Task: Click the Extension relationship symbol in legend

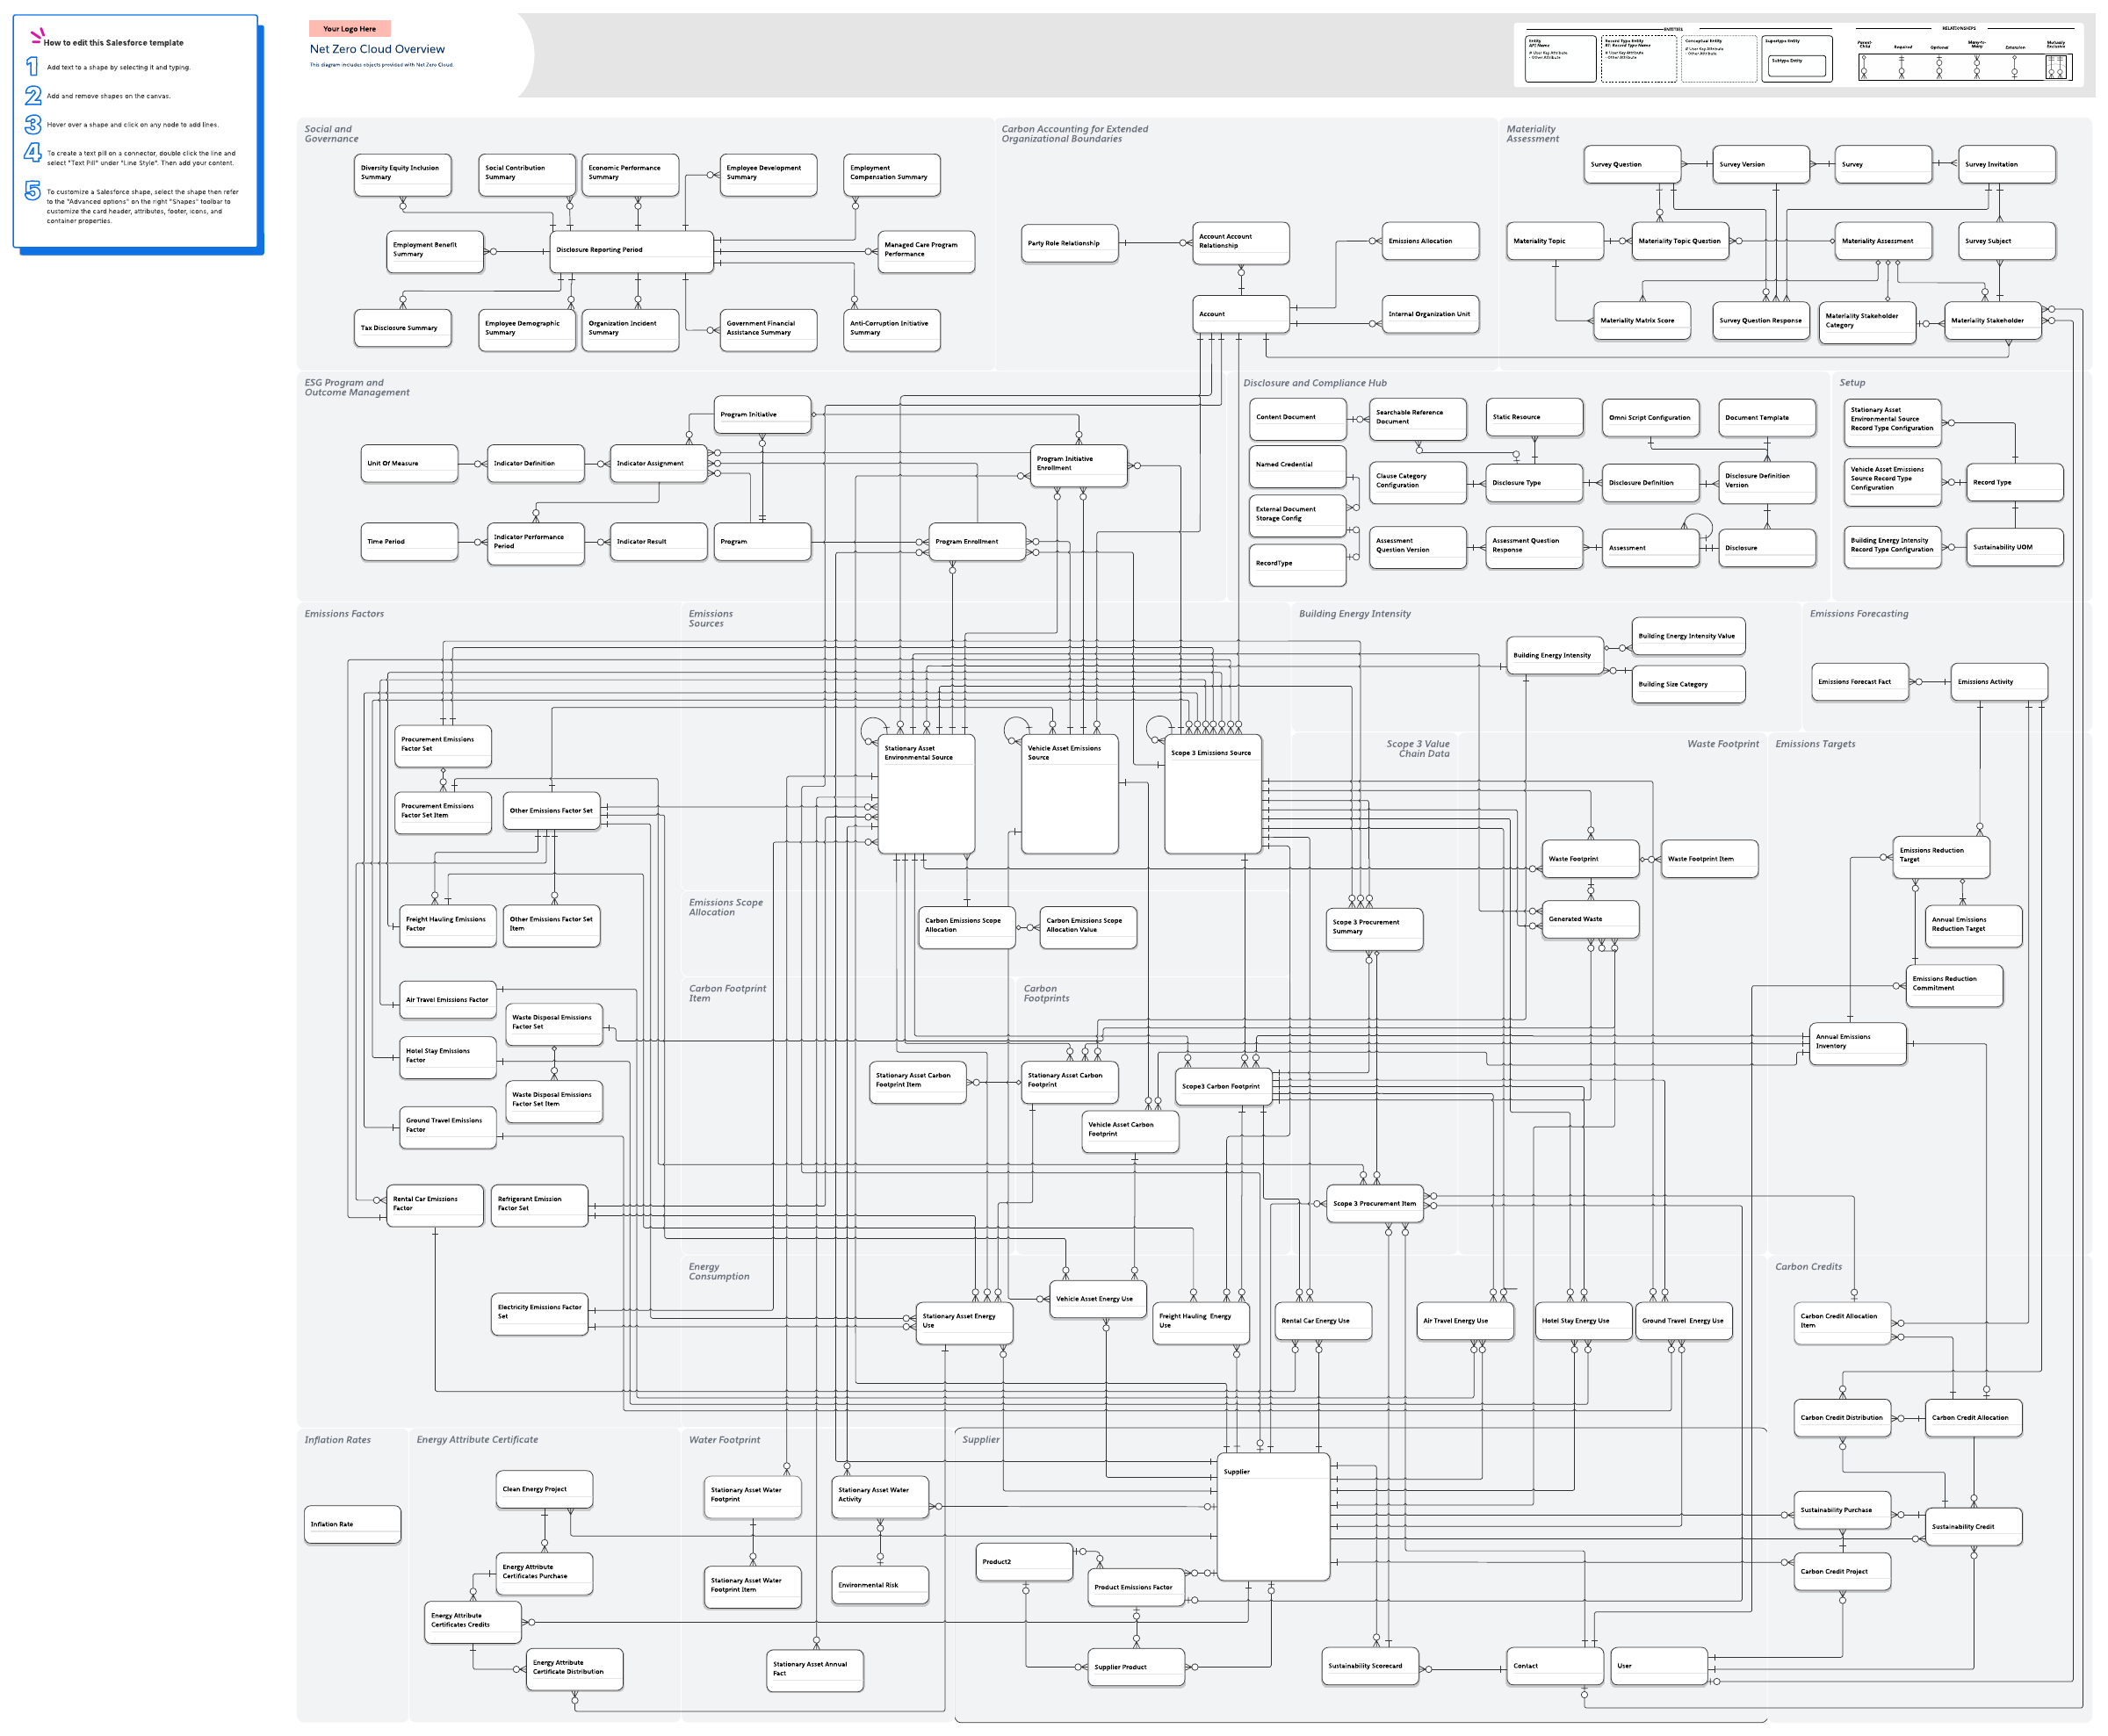Action: tap(2014, 67)
